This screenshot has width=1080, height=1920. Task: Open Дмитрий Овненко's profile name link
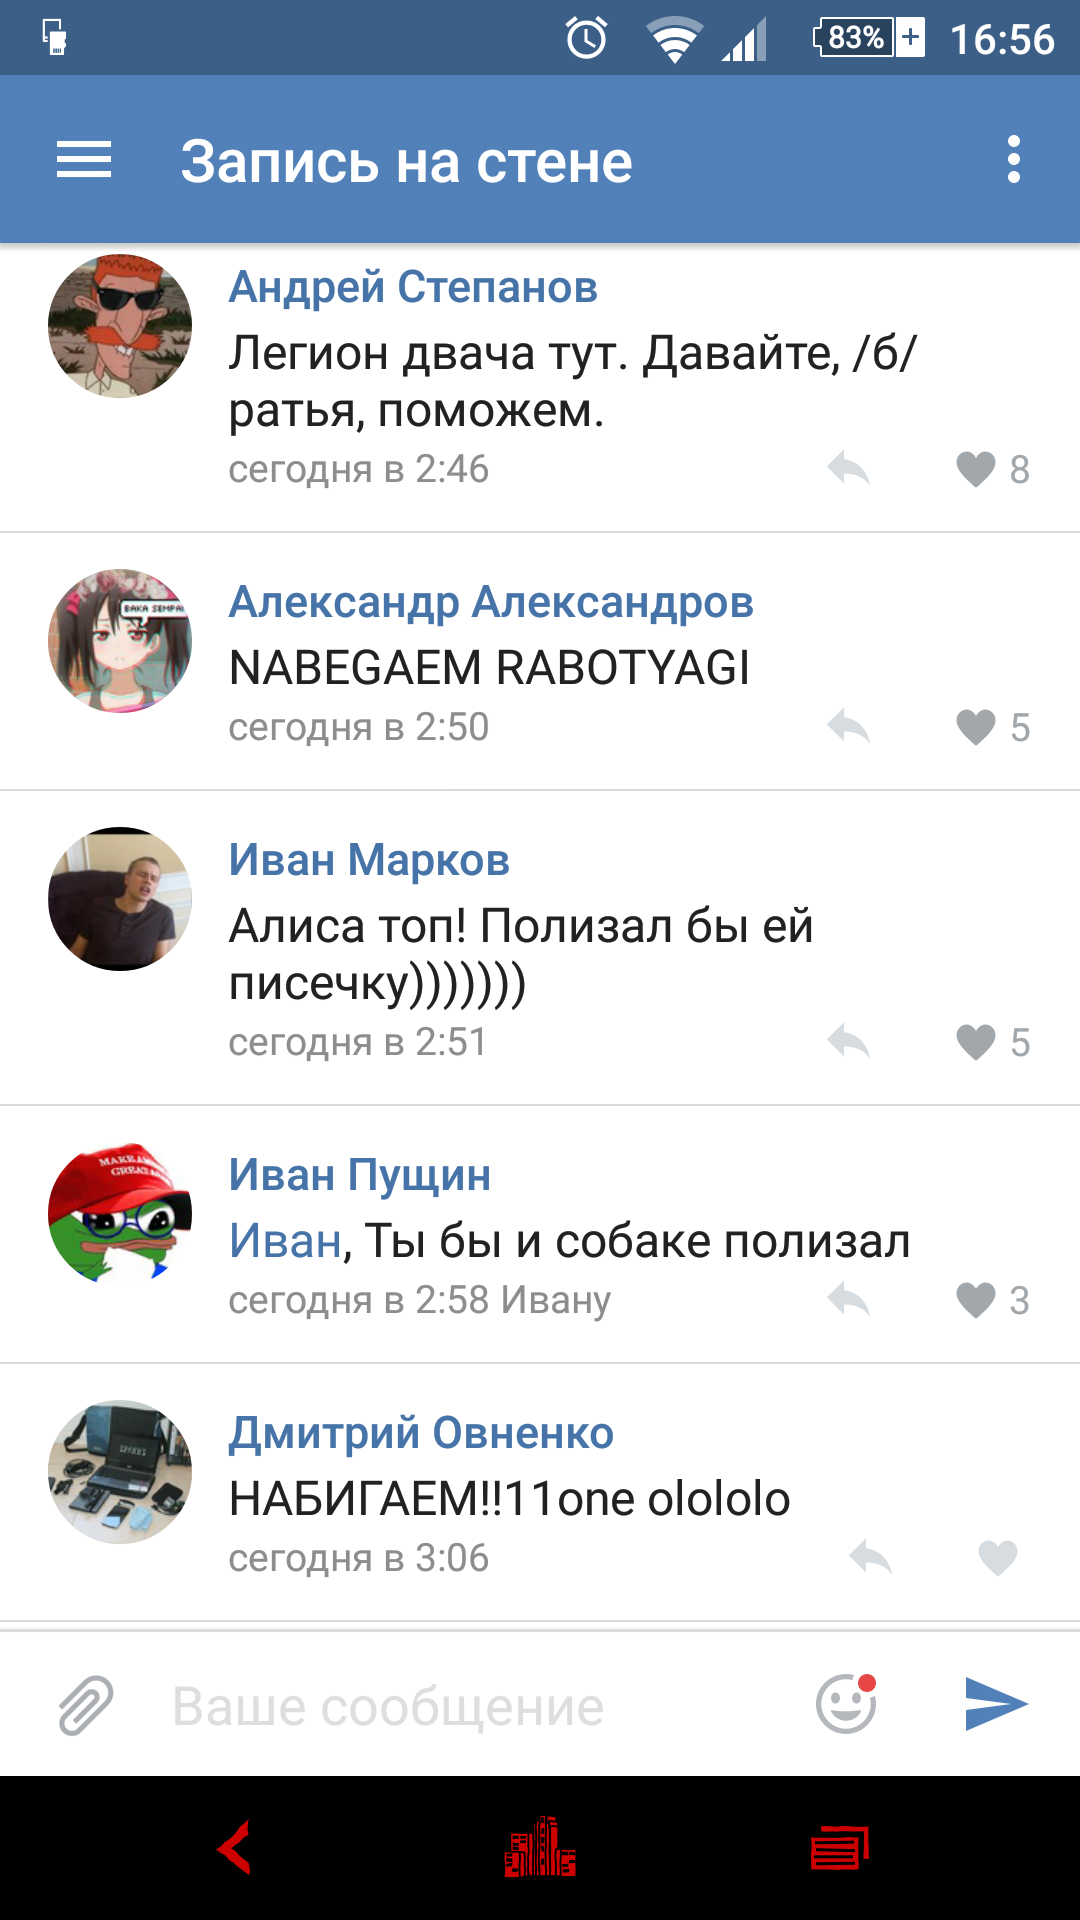(421, 1433)
